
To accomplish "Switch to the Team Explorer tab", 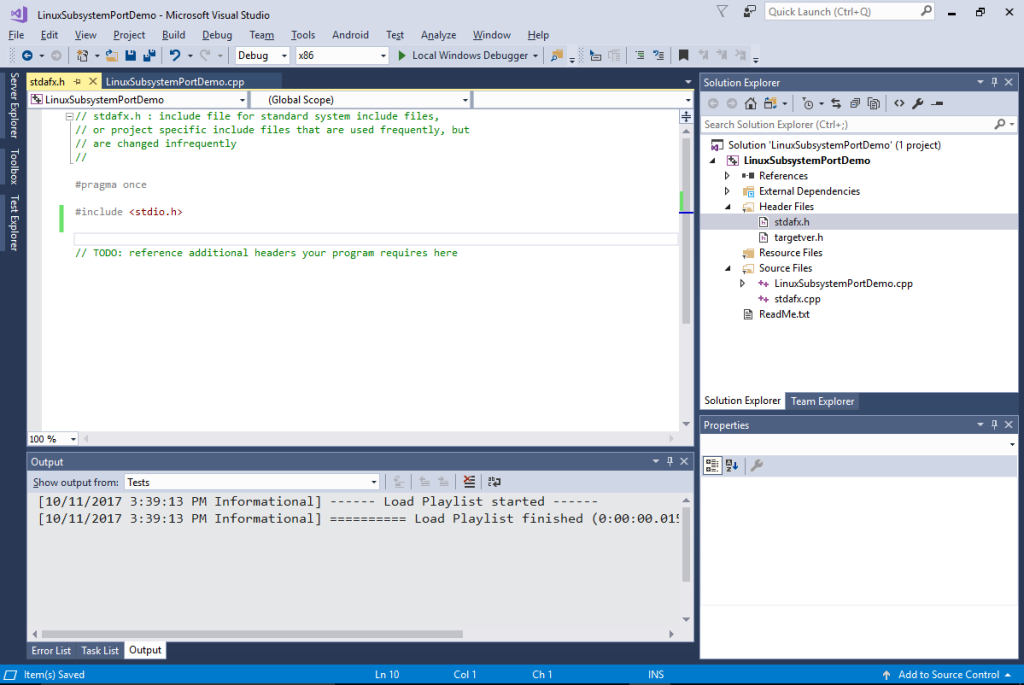I will coord(822,400).
